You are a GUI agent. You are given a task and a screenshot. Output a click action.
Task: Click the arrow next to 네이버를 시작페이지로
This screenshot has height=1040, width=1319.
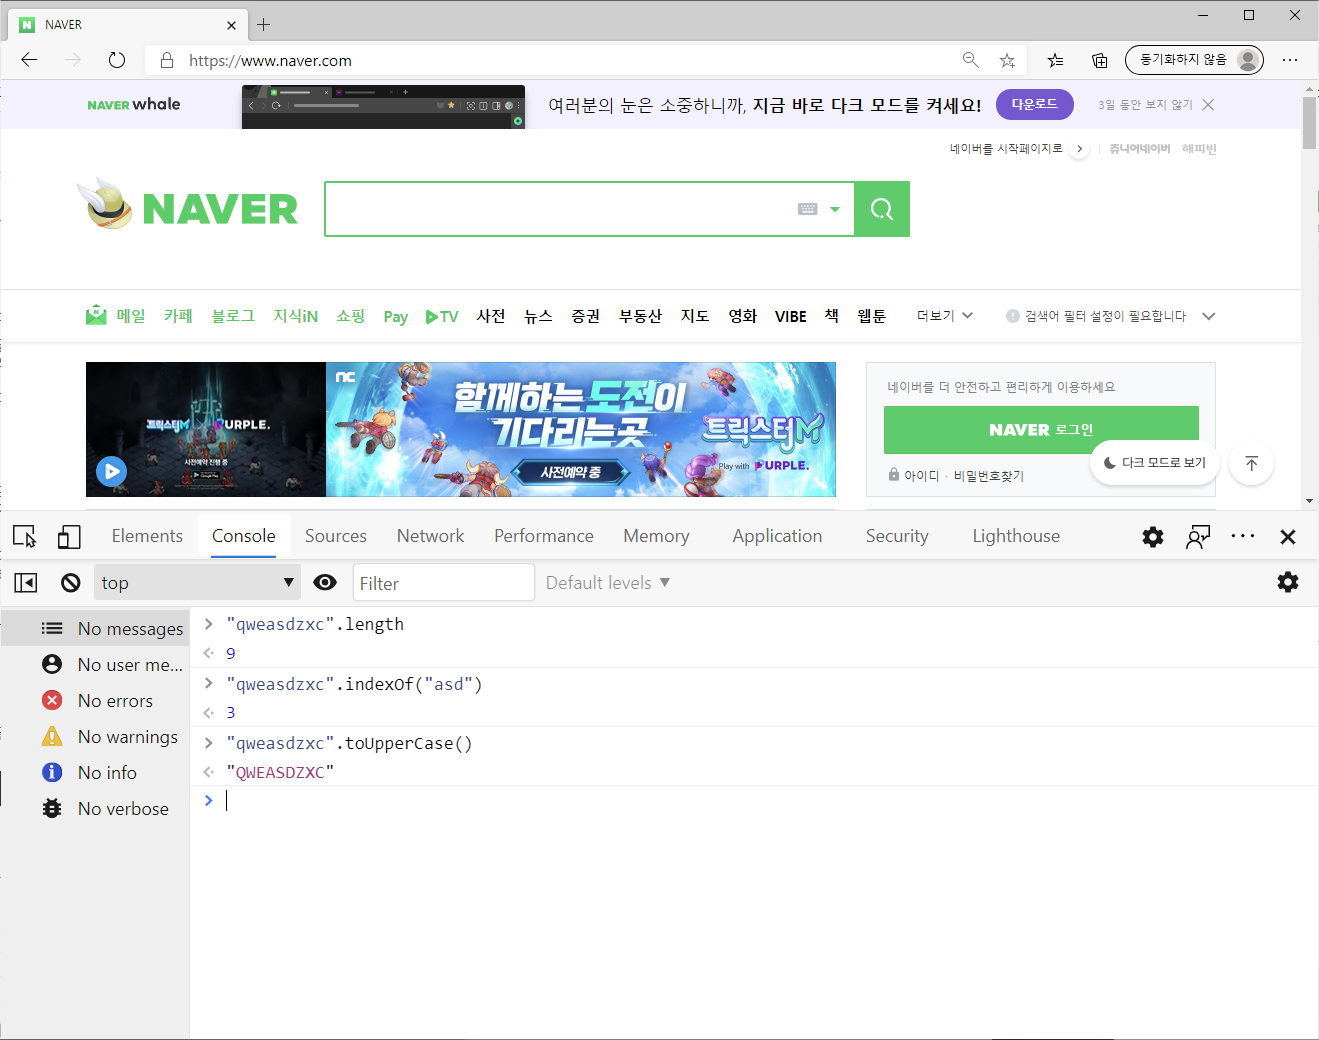(1080, 149)
